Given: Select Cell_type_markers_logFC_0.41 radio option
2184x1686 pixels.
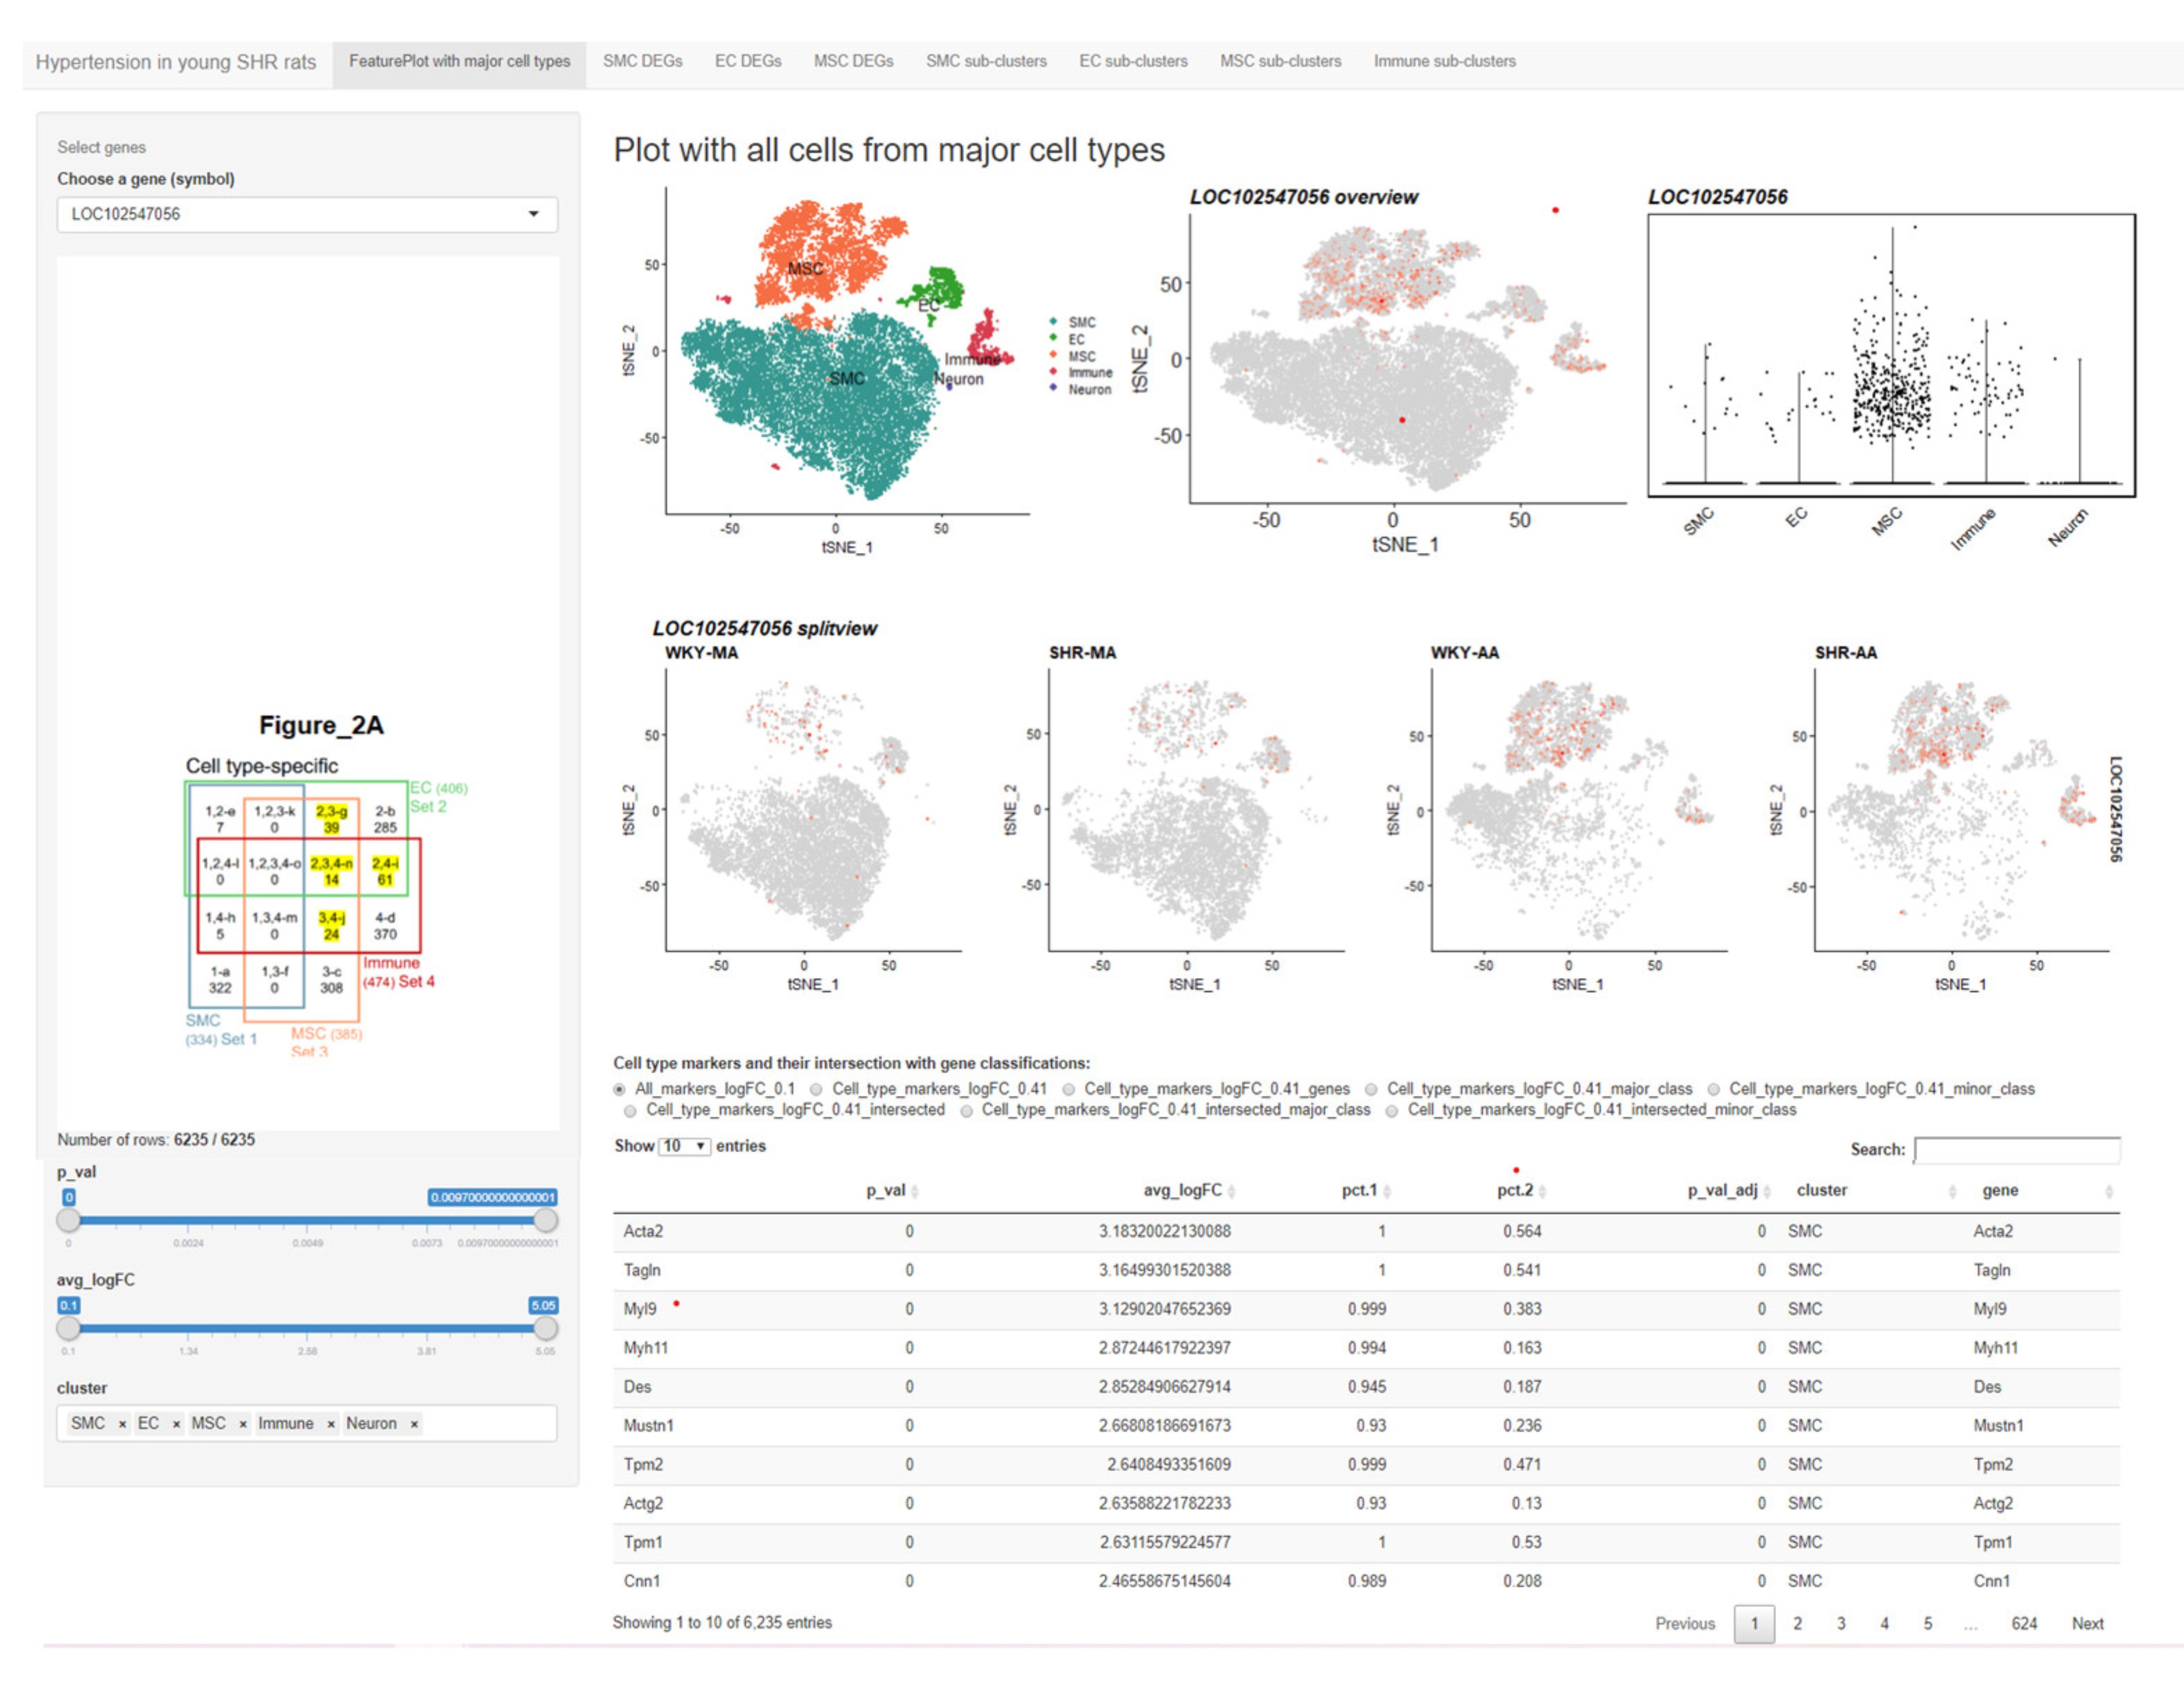Looking at the screenshot, I should click(x=817, y=1089).
